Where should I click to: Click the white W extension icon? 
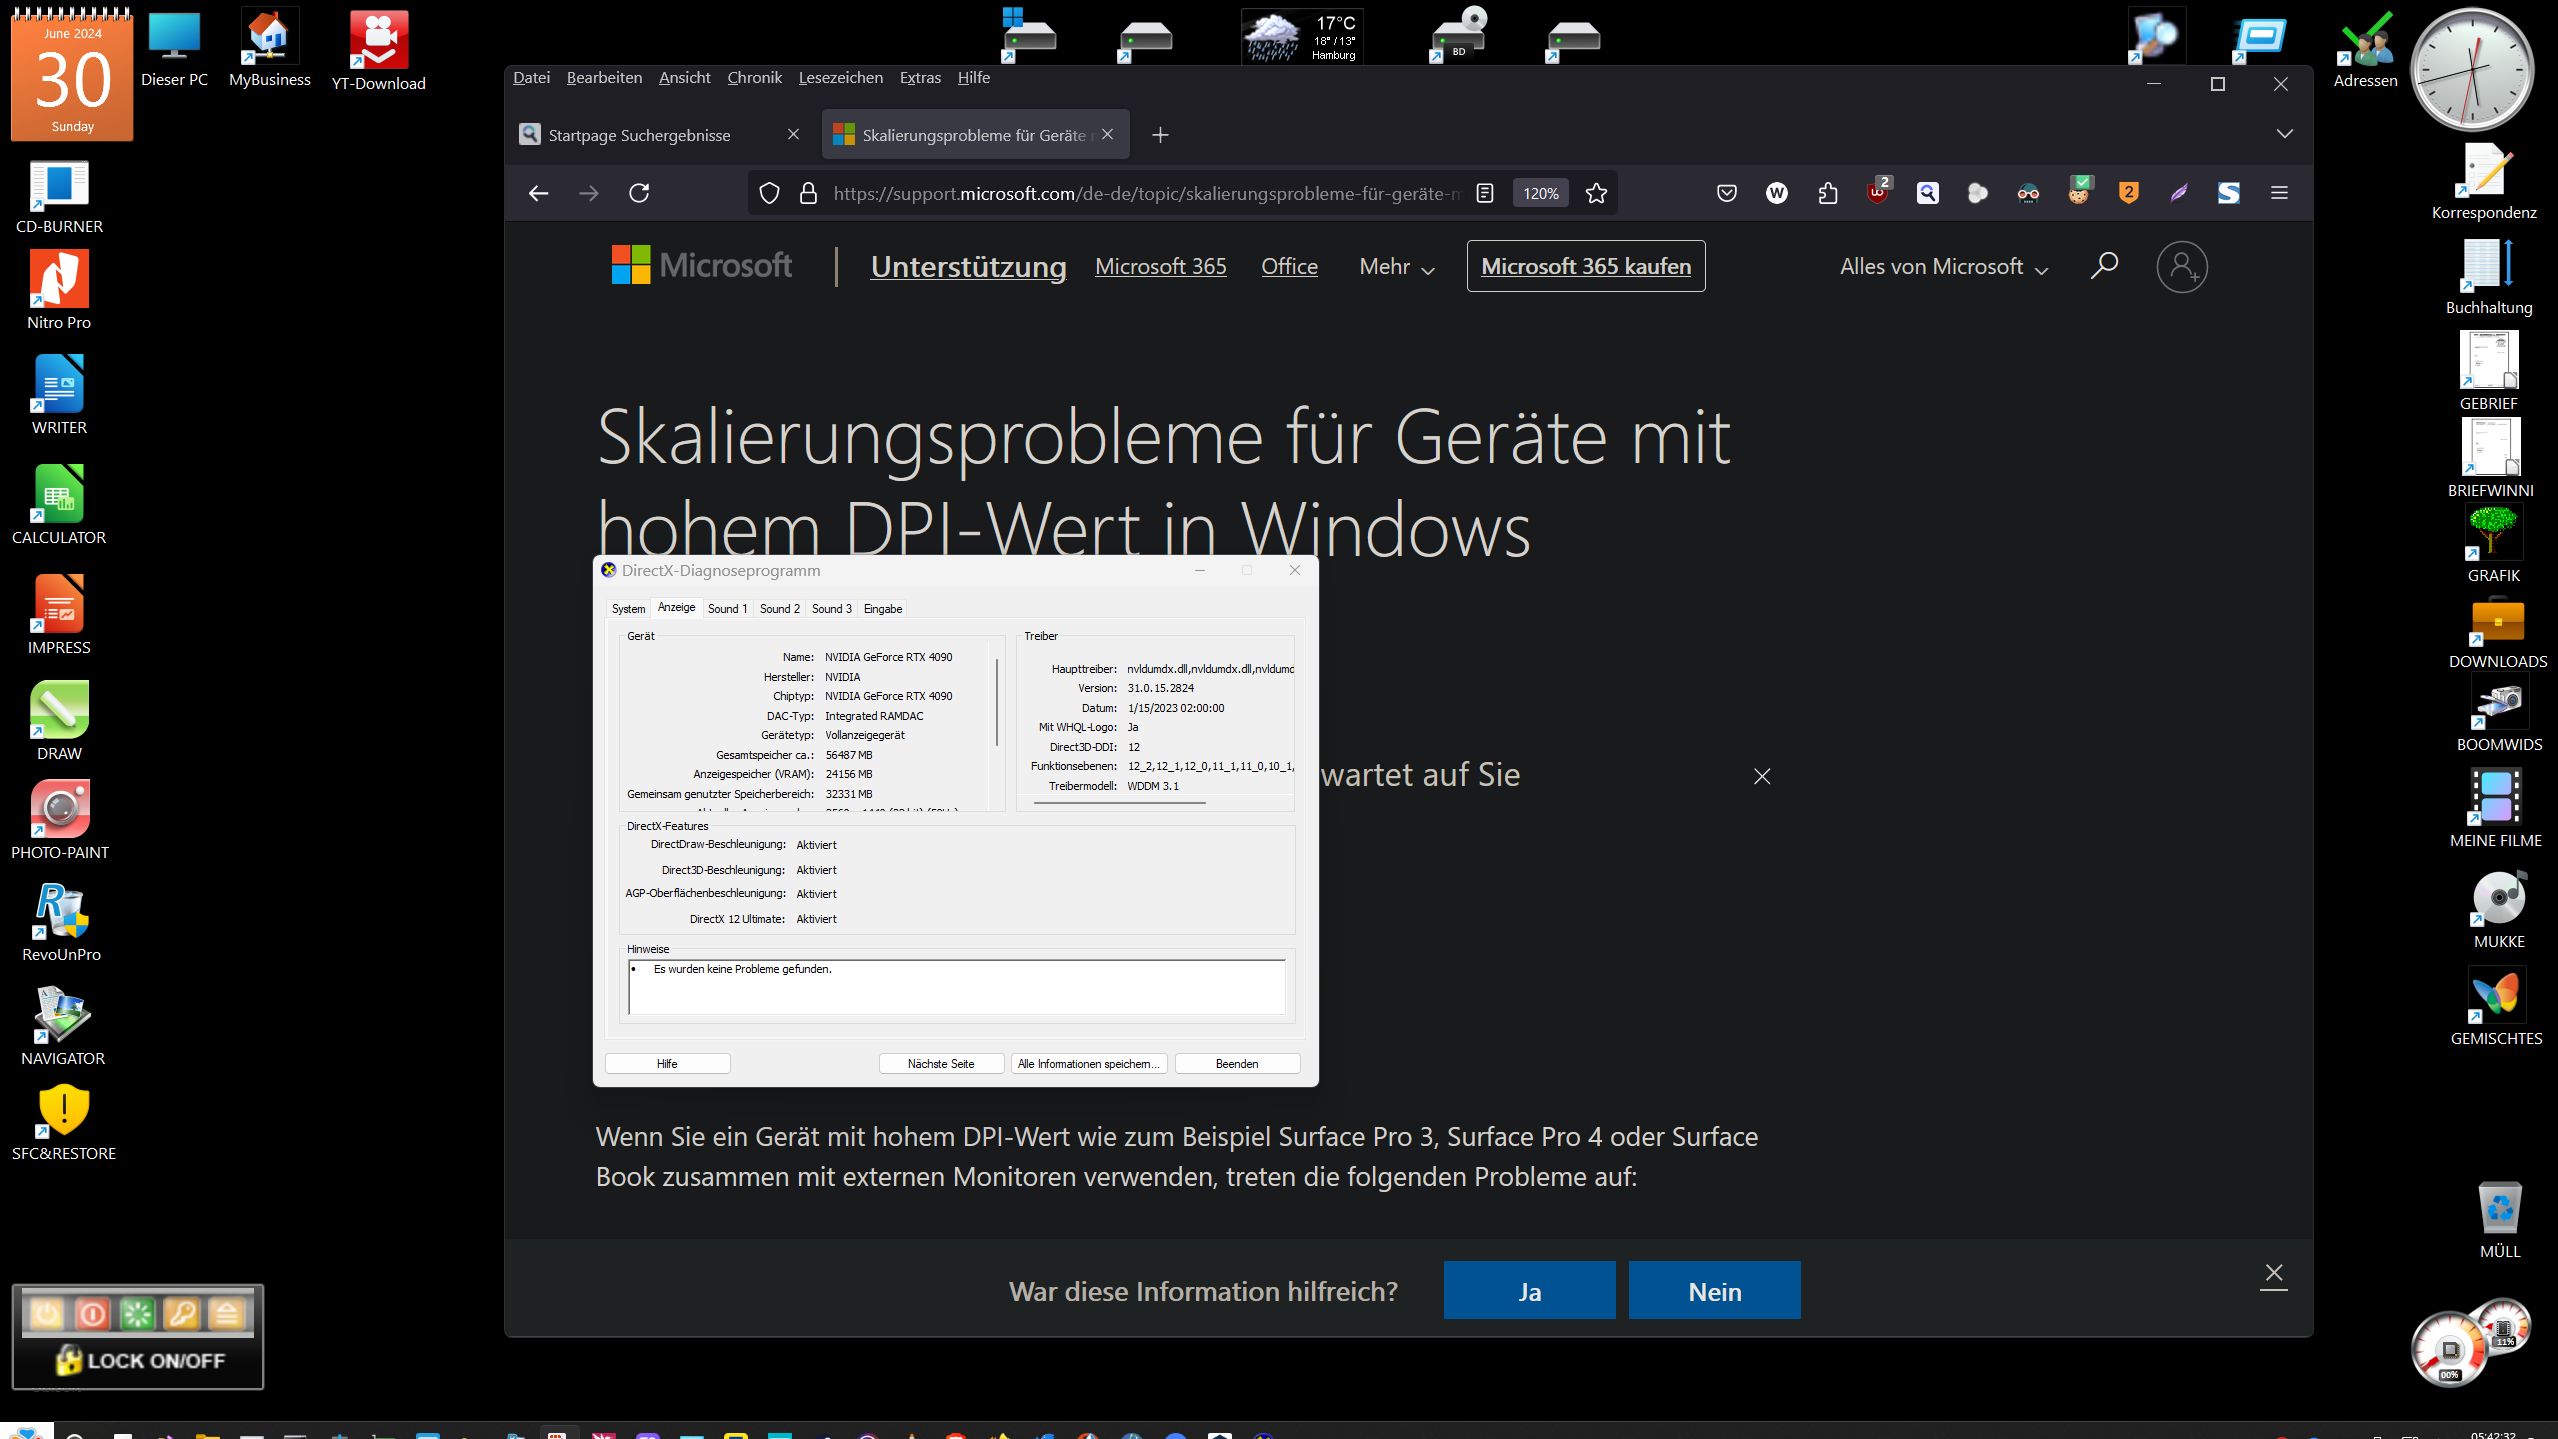pyautogui.click(x=1776, y=193)
